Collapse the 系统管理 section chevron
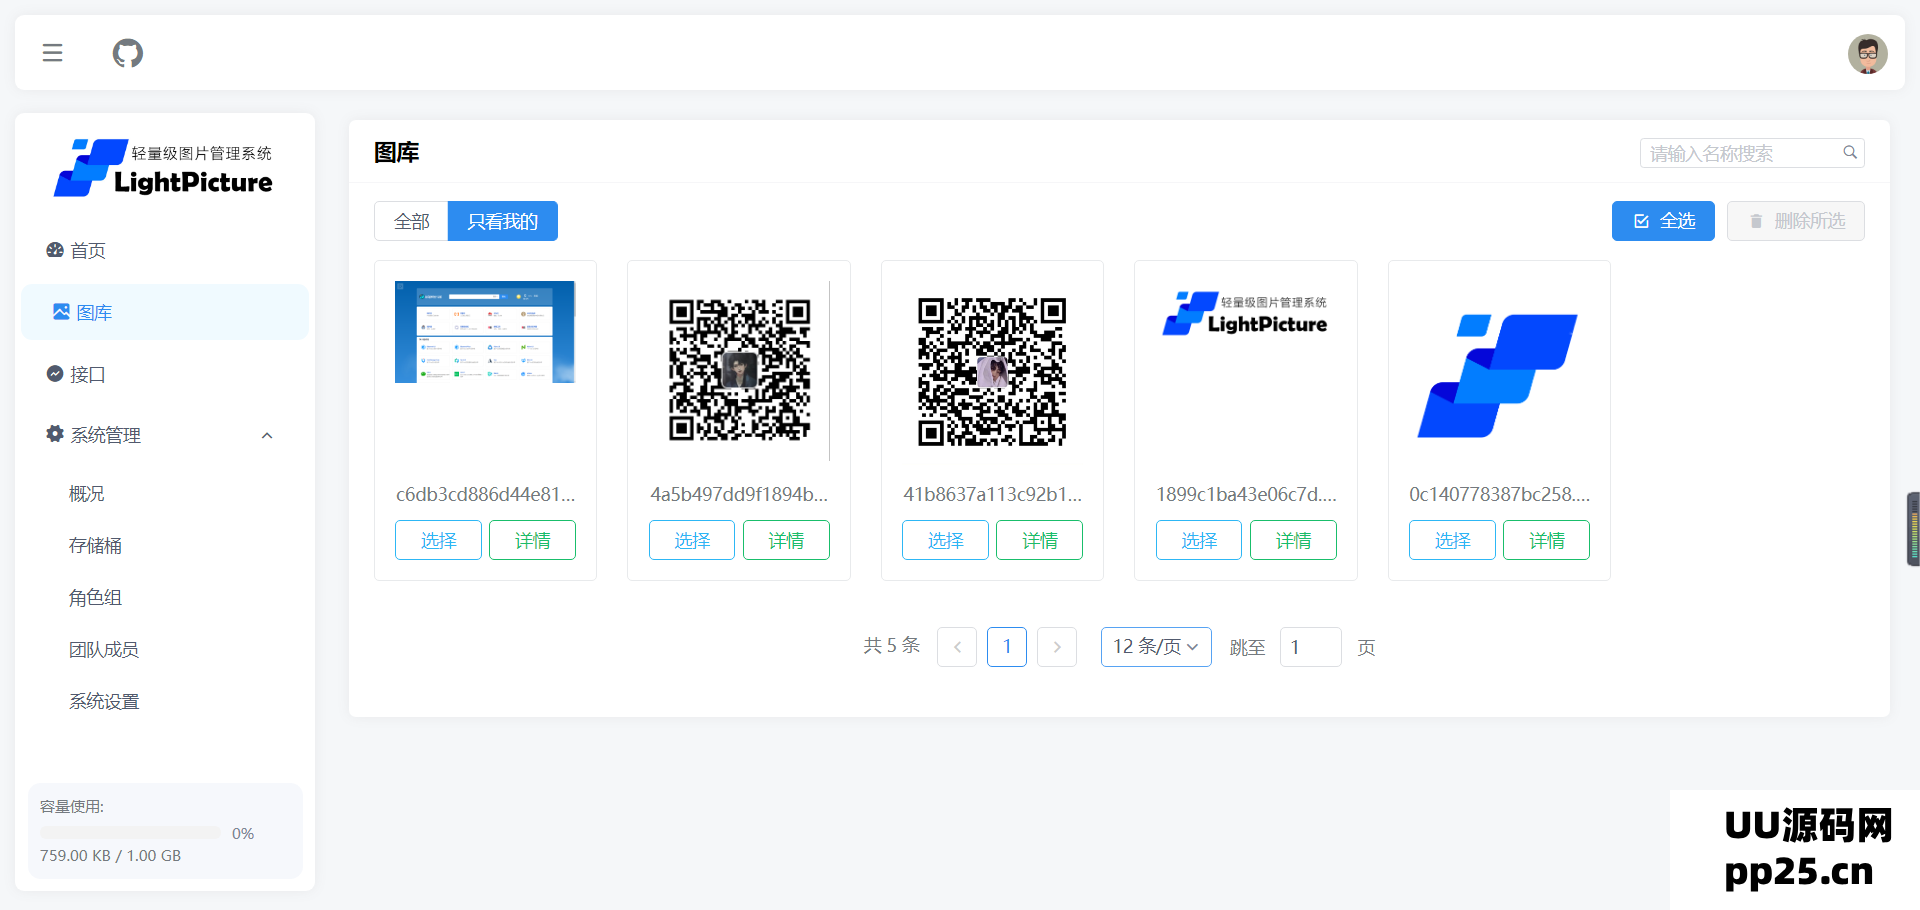Viewport: 1920px width, 910px height. pos(266,435)
